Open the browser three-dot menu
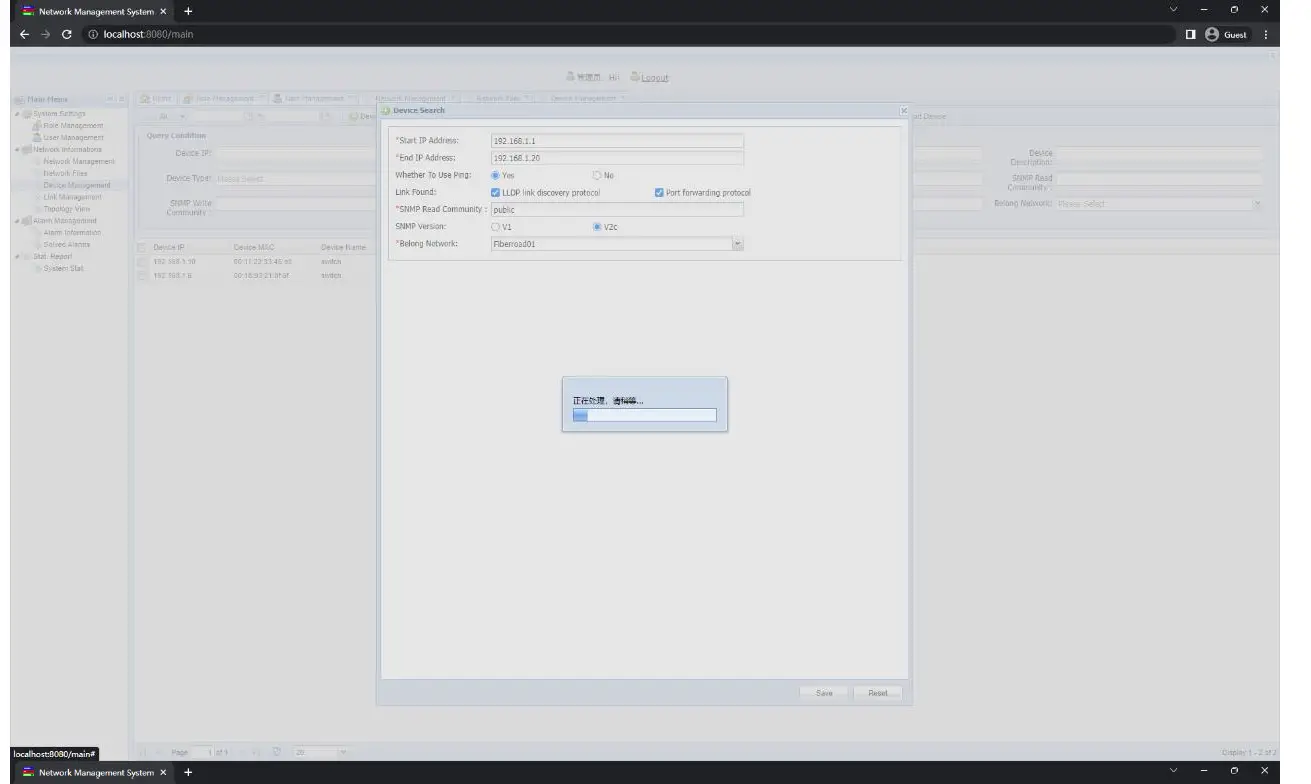 (x=1266, y=34)
